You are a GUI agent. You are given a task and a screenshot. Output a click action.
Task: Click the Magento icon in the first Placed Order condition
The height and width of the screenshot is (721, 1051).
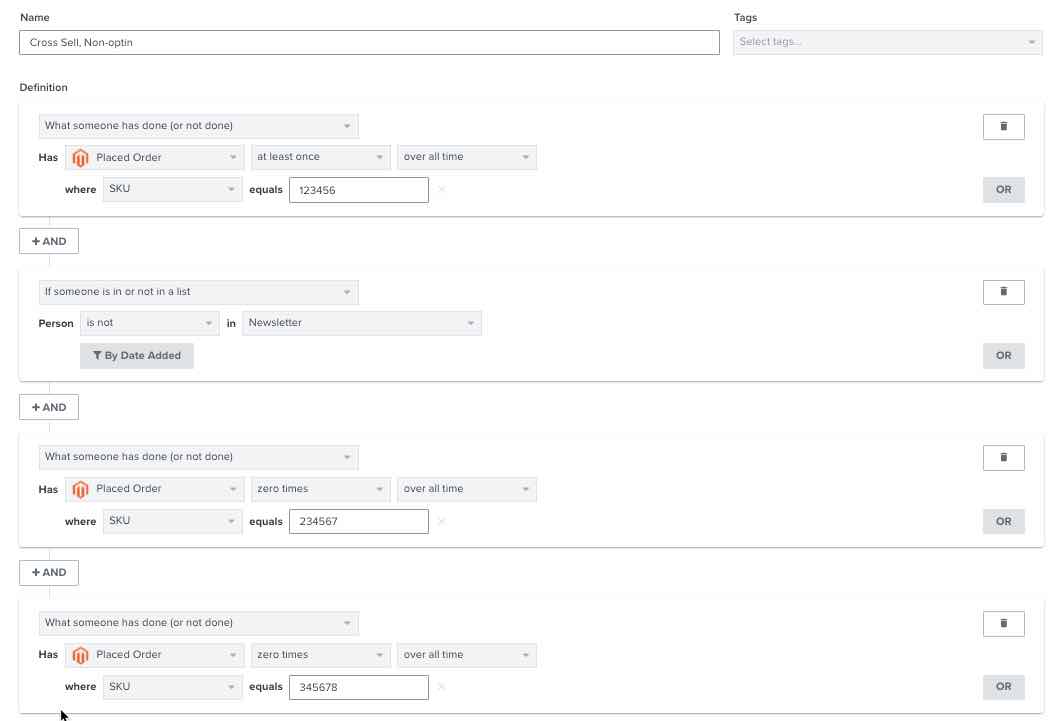tap(81, 157)
